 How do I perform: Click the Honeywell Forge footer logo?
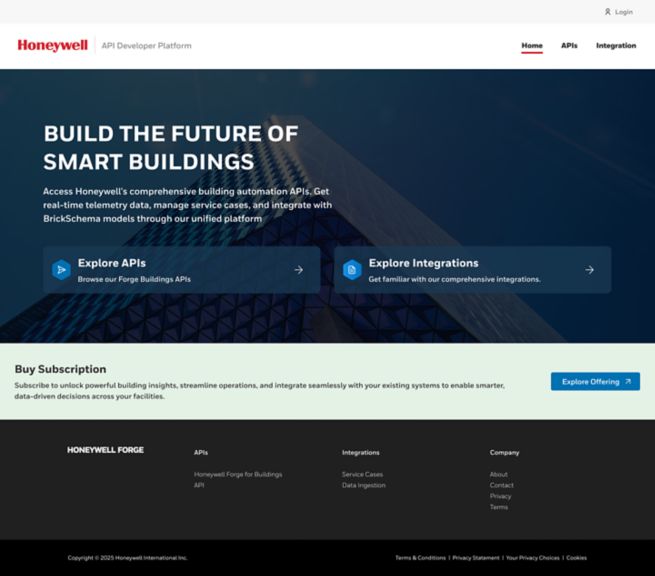[x=105, y=450]
